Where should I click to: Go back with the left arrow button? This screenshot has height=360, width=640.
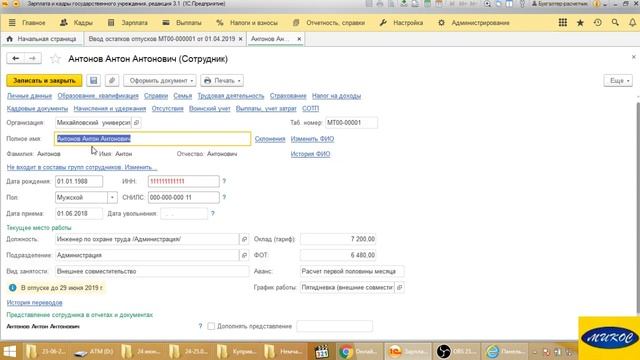(16, 59)
